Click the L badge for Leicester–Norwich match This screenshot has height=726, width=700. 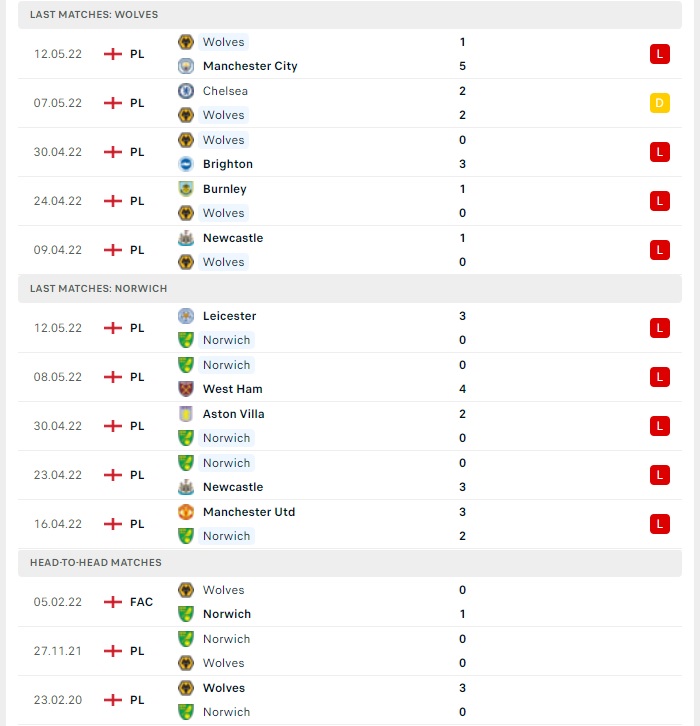click(660, 328)
